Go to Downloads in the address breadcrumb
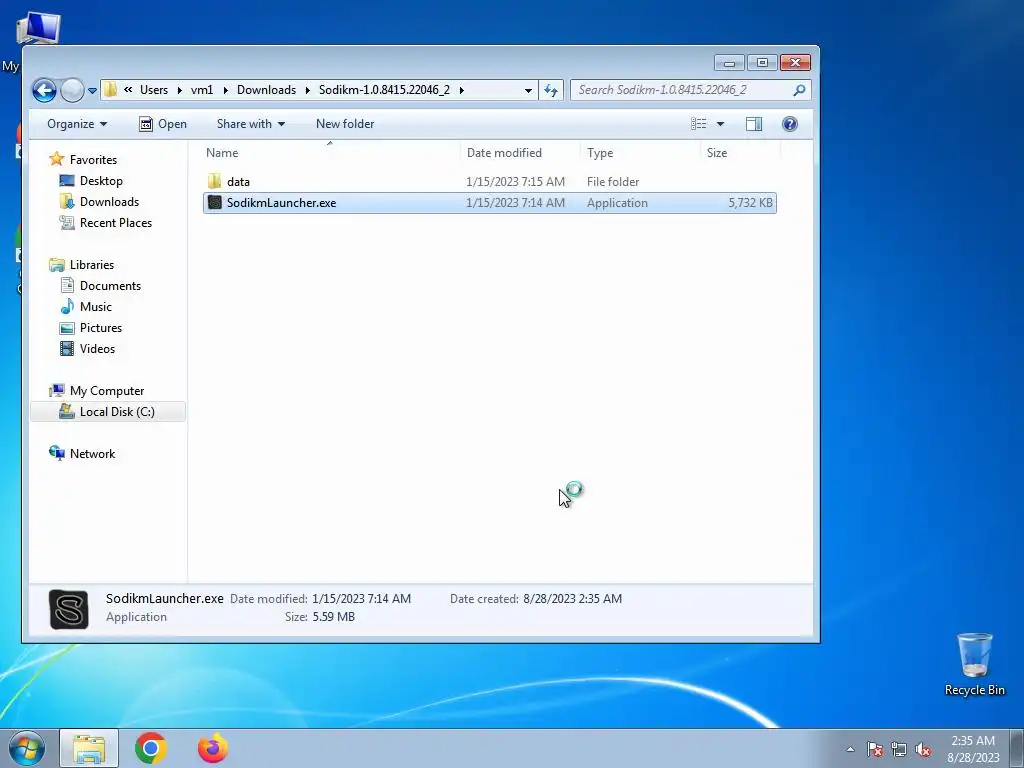This screenshot has width=1024, height=768. coord(266,89)
